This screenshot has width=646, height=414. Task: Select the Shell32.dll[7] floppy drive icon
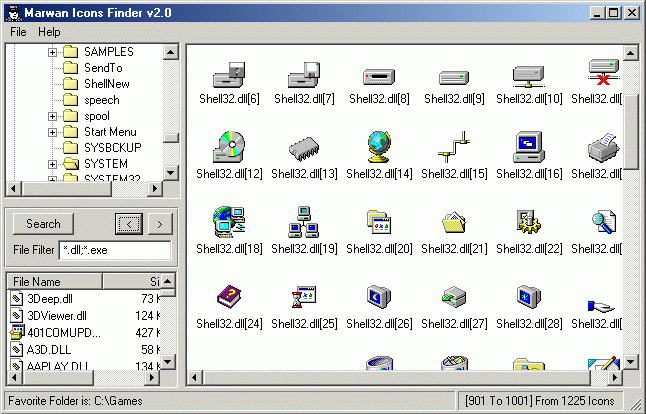[304, 75]
